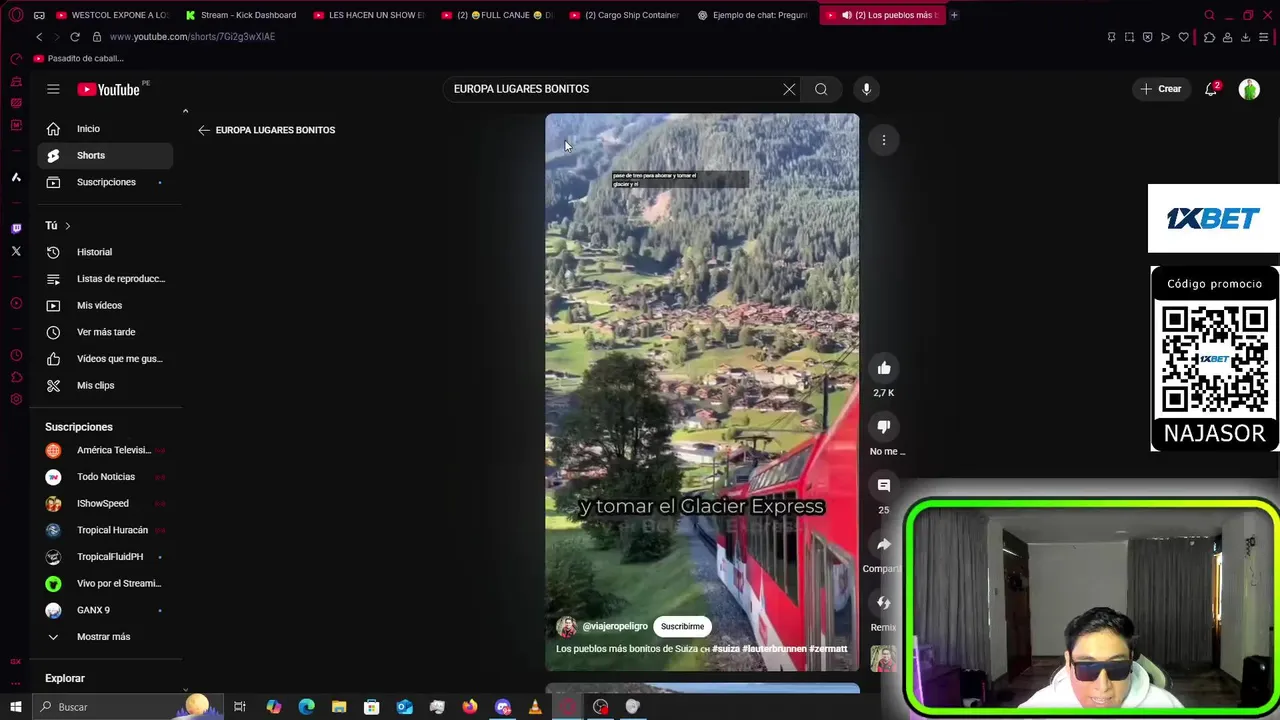Remix this Short
The image size is (1280, 720).
coord(884,602)
